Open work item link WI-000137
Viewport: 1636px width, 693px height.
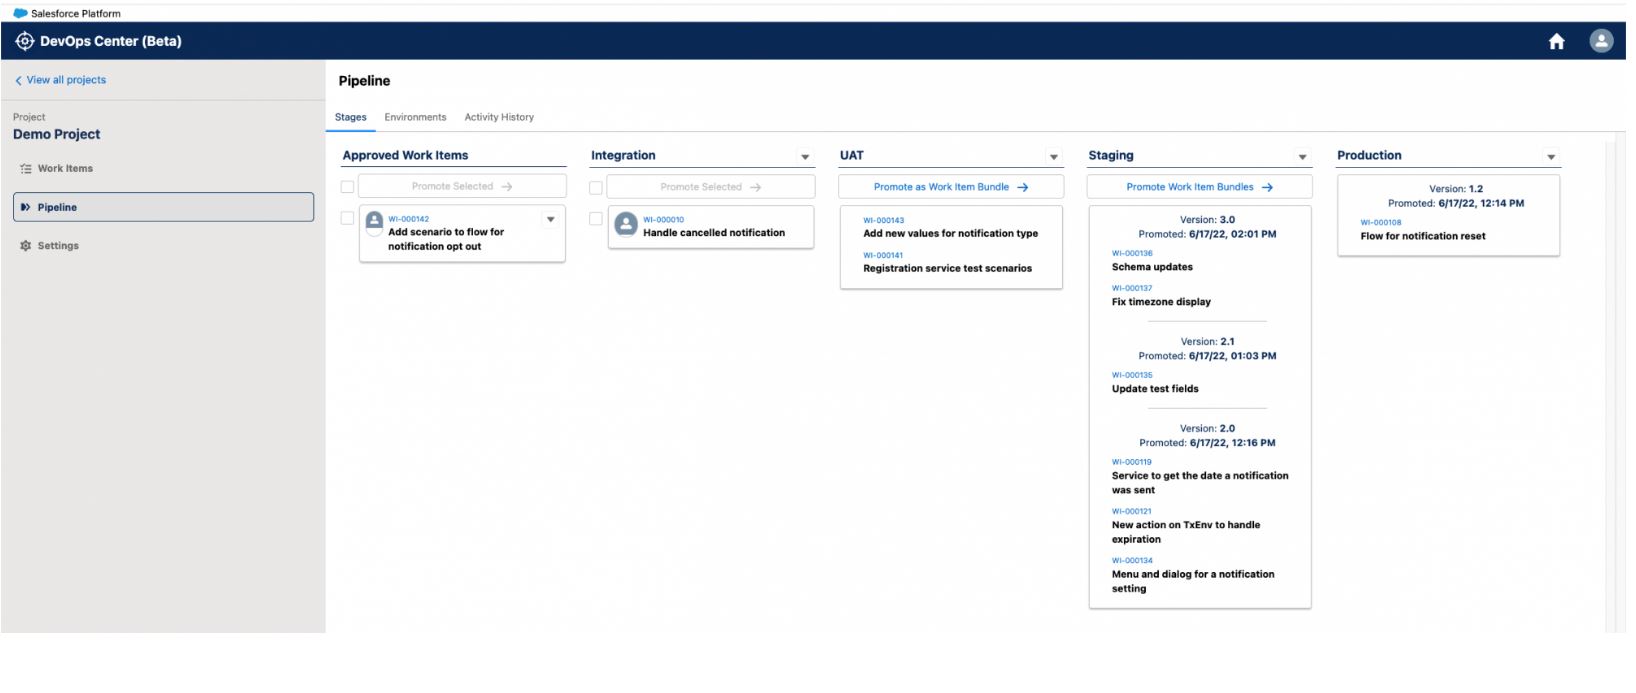(x=1132, y=289)
